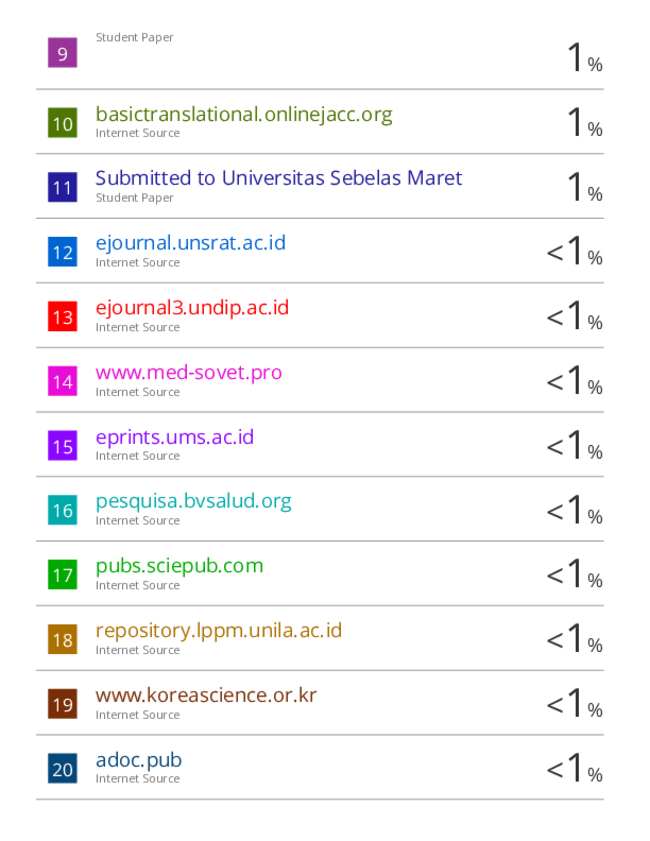Click the teal source number 16 badge
Screen dimensions: 650x841
62,510
